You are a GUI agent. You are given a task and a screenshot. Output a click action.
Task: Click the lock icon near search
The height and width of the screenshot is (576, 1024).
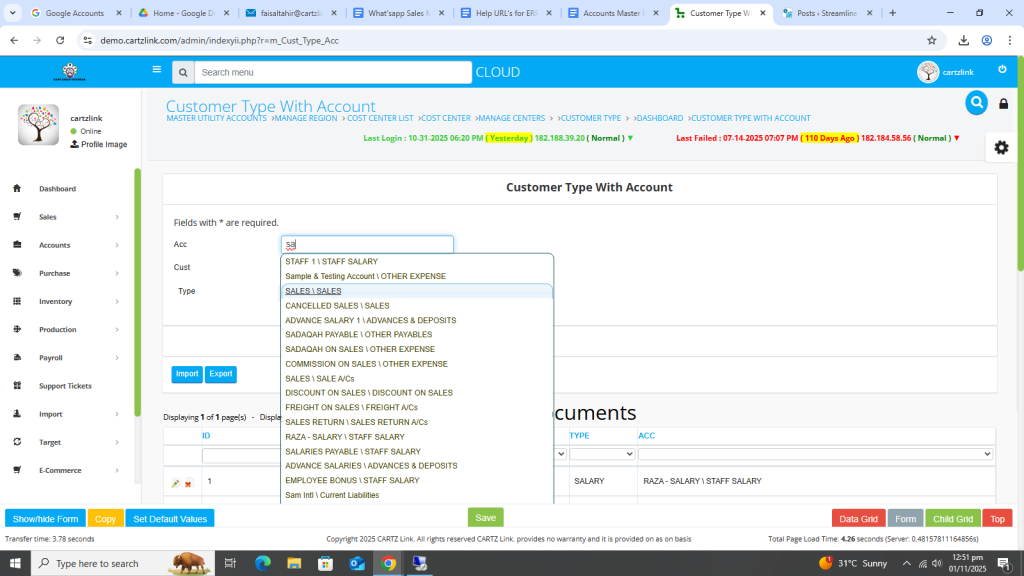click(1004, 104)
